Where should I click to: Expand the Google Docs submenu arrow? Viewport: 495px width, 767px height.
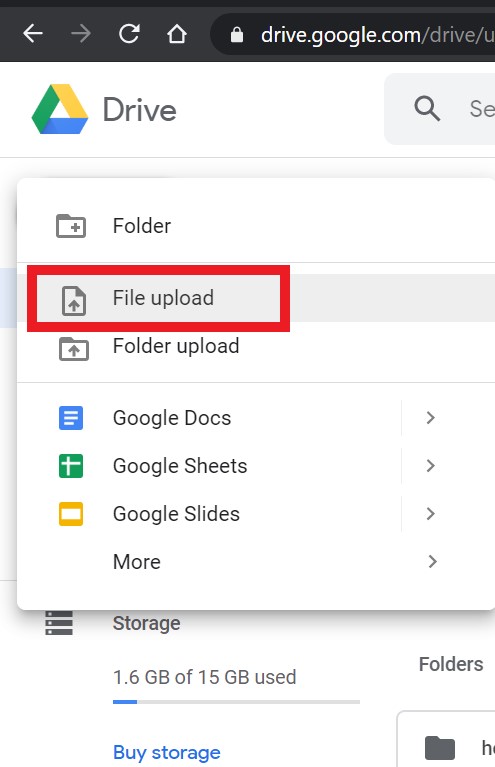pyautogui.click(x=430, y=418)
